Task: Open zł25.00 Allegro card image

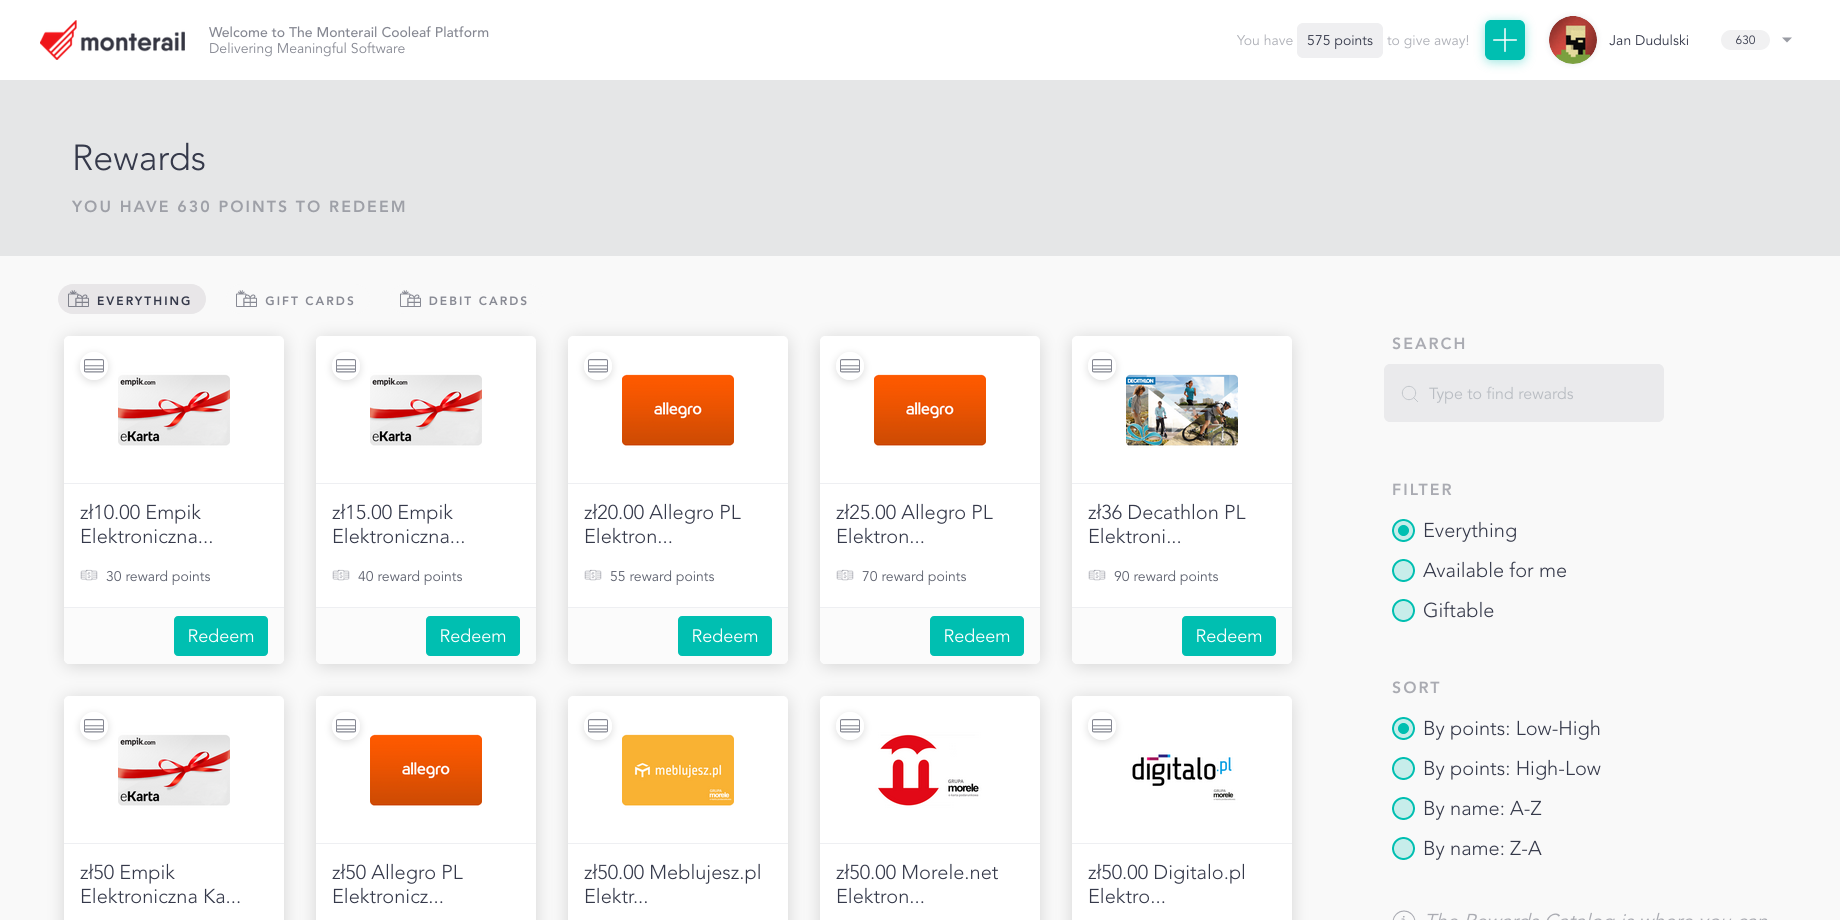Action: pos(930,410)
